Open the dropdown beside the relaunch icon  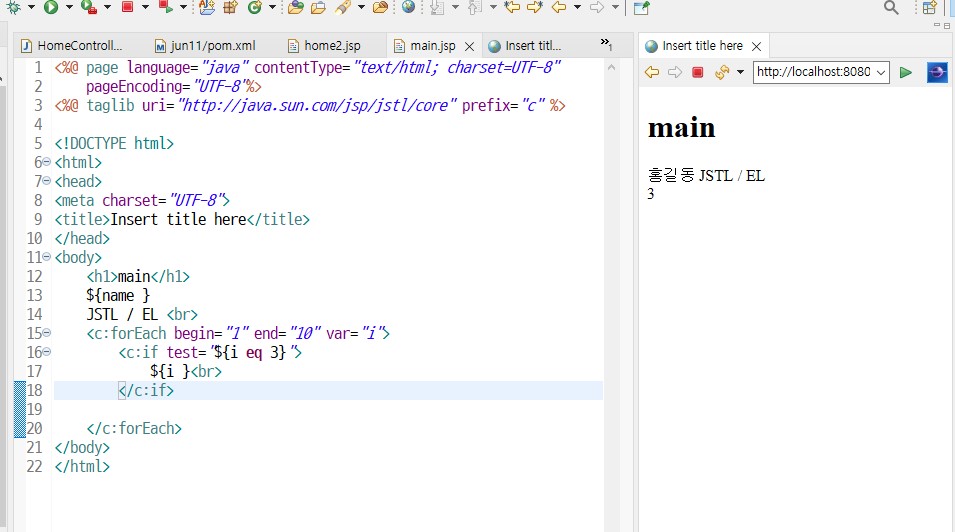pyautogui.click(x=183, y=7)
